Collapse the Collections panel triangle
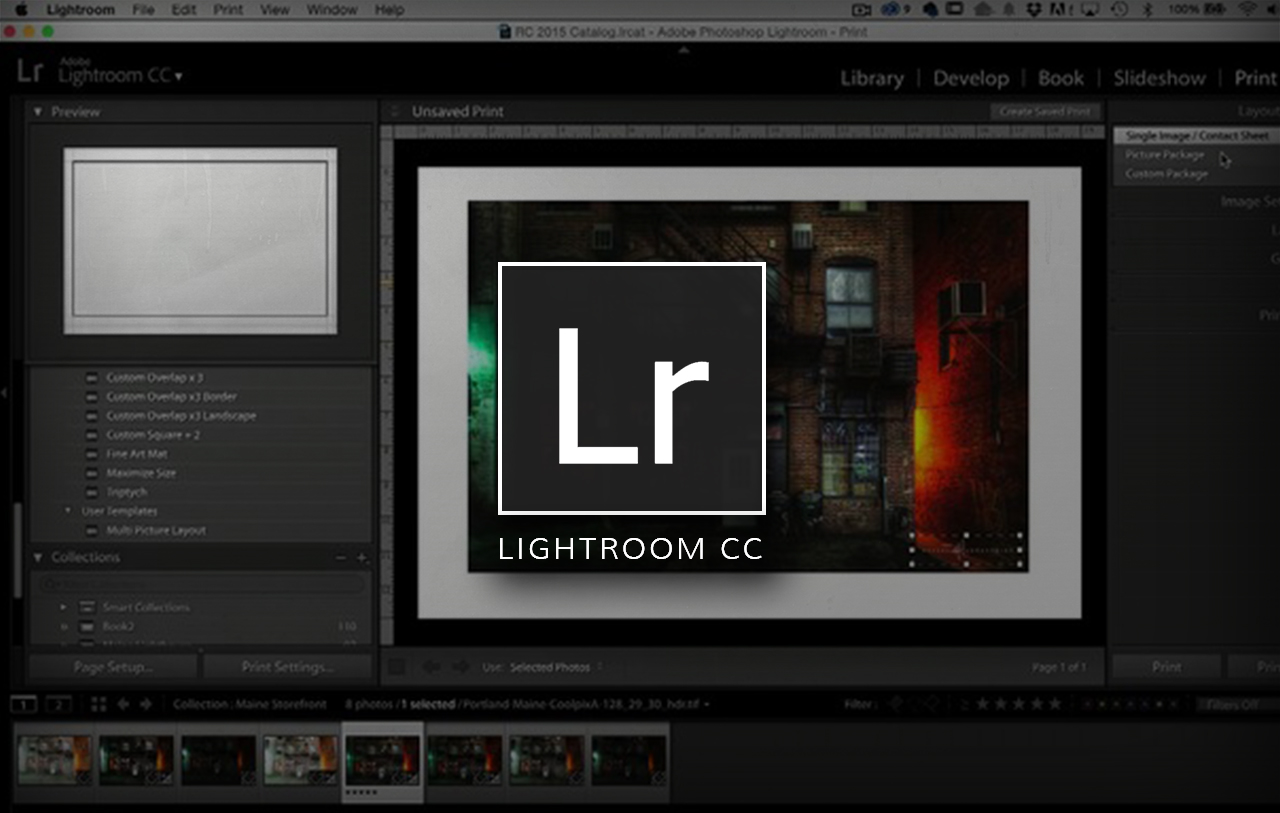The image size is (1280, 813). (x=38, y=558)
